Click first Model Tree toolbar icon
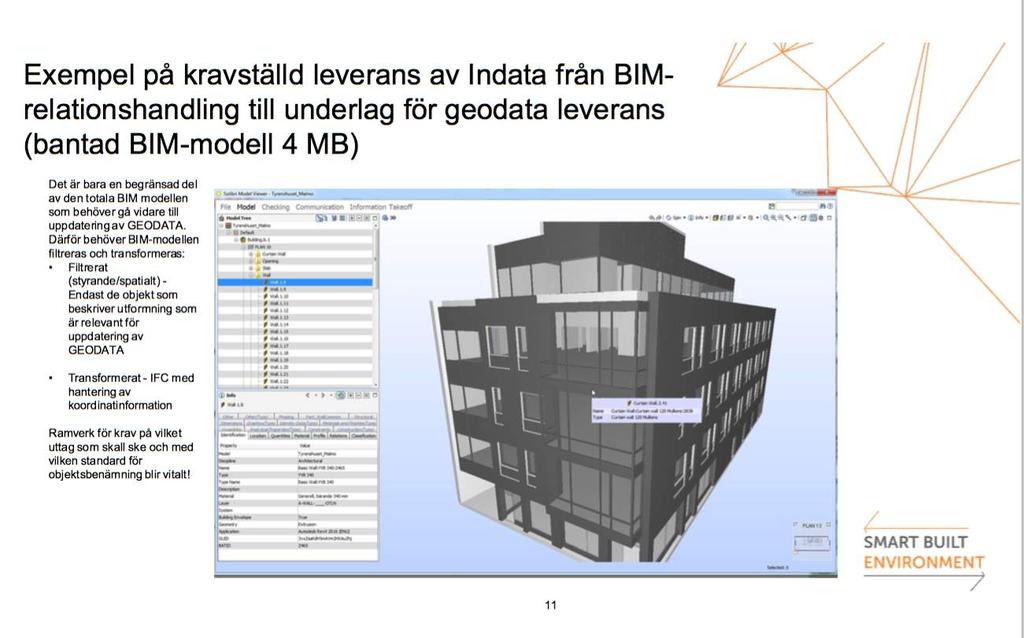The height and width of the screenshot is (638, 1024). click(x=321, y=218)
